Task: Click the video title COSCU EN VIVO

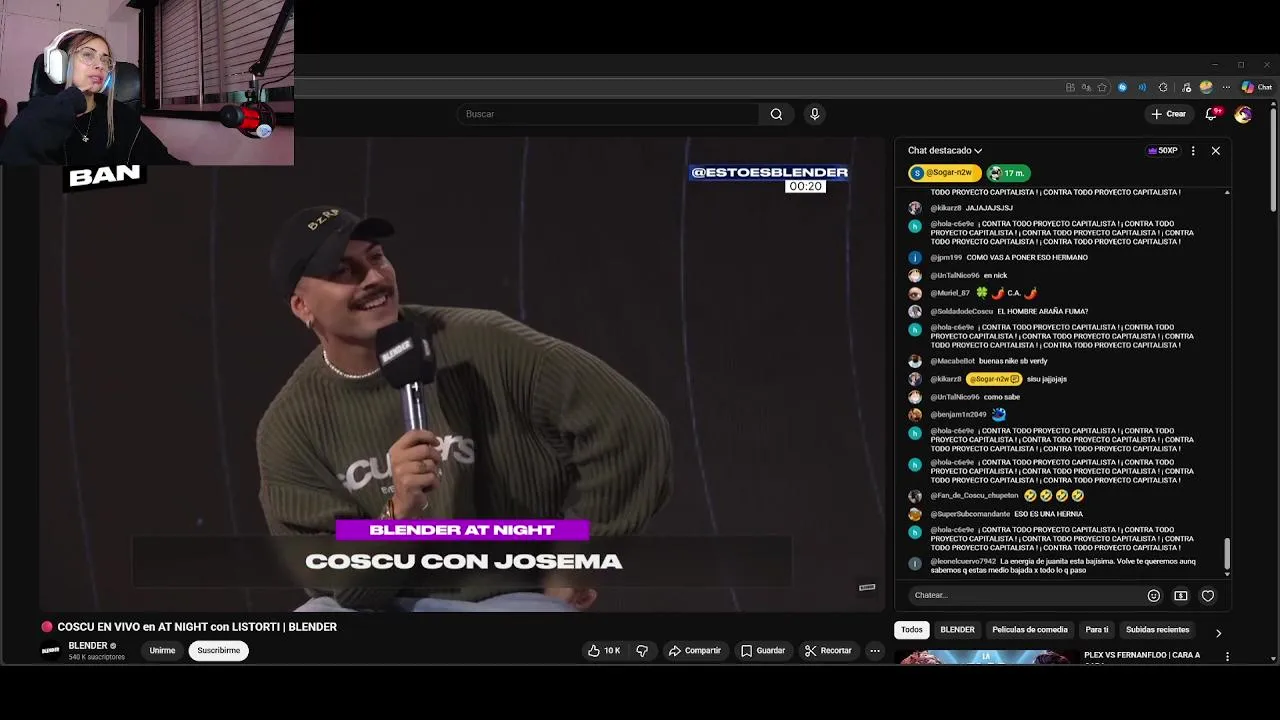Action: click(197, 627)
